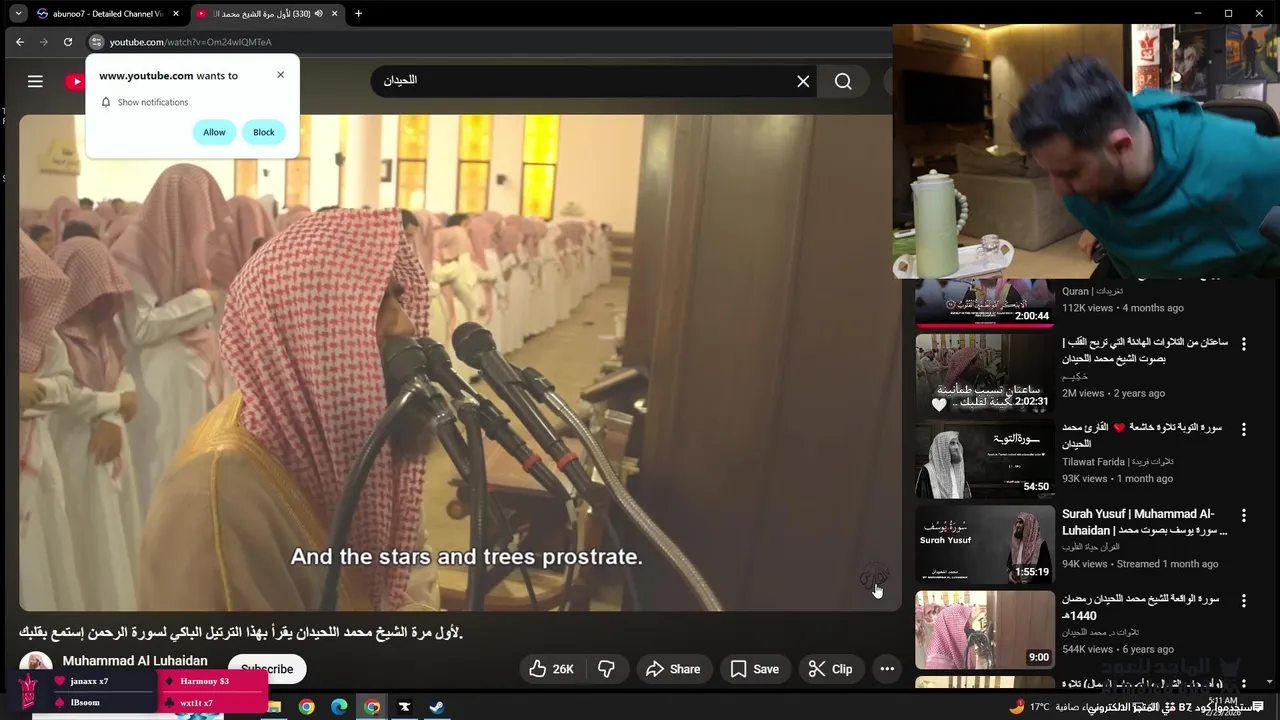Like the video with thumbs up 26K
The image size is (1280, 720).
[551, 669]
